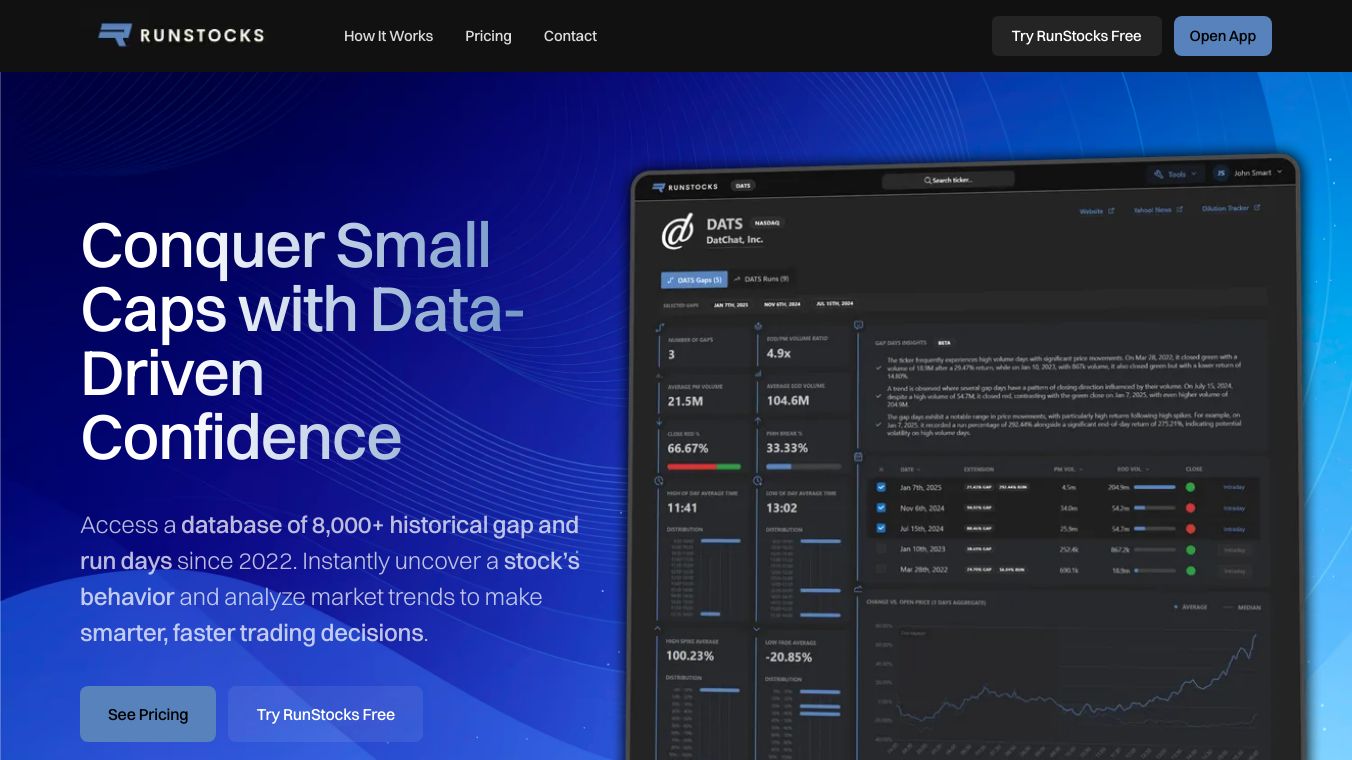1352x760 pixels.
Task: Click the JS user avatar
Action: coord(1220,173)
